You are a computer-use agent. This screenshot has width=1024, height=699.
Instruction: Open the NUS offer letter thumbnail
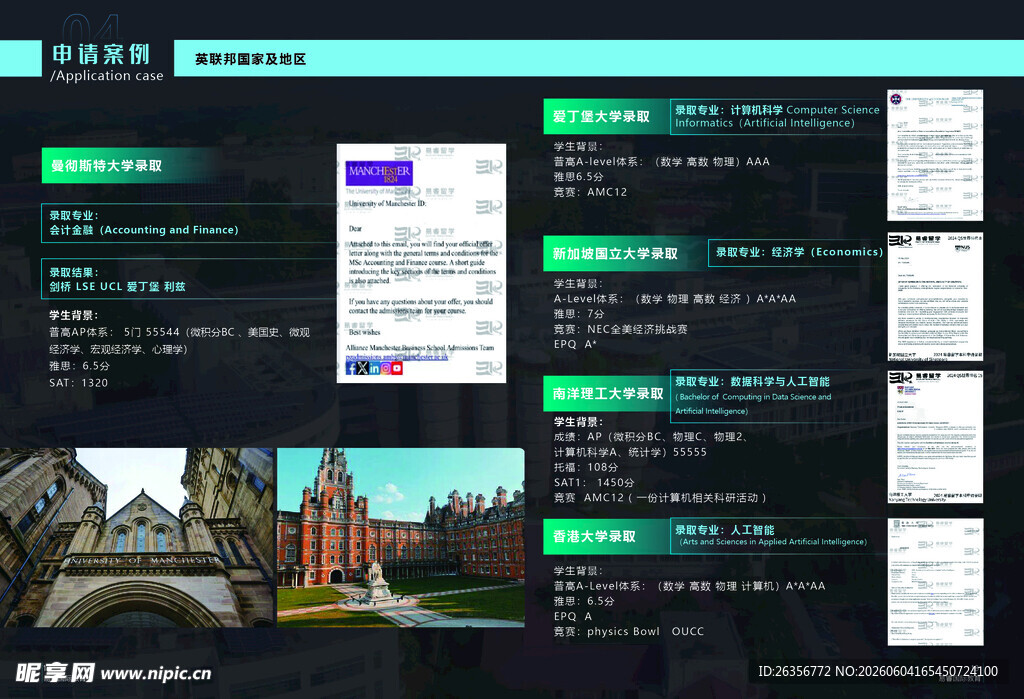coord(935,297)
